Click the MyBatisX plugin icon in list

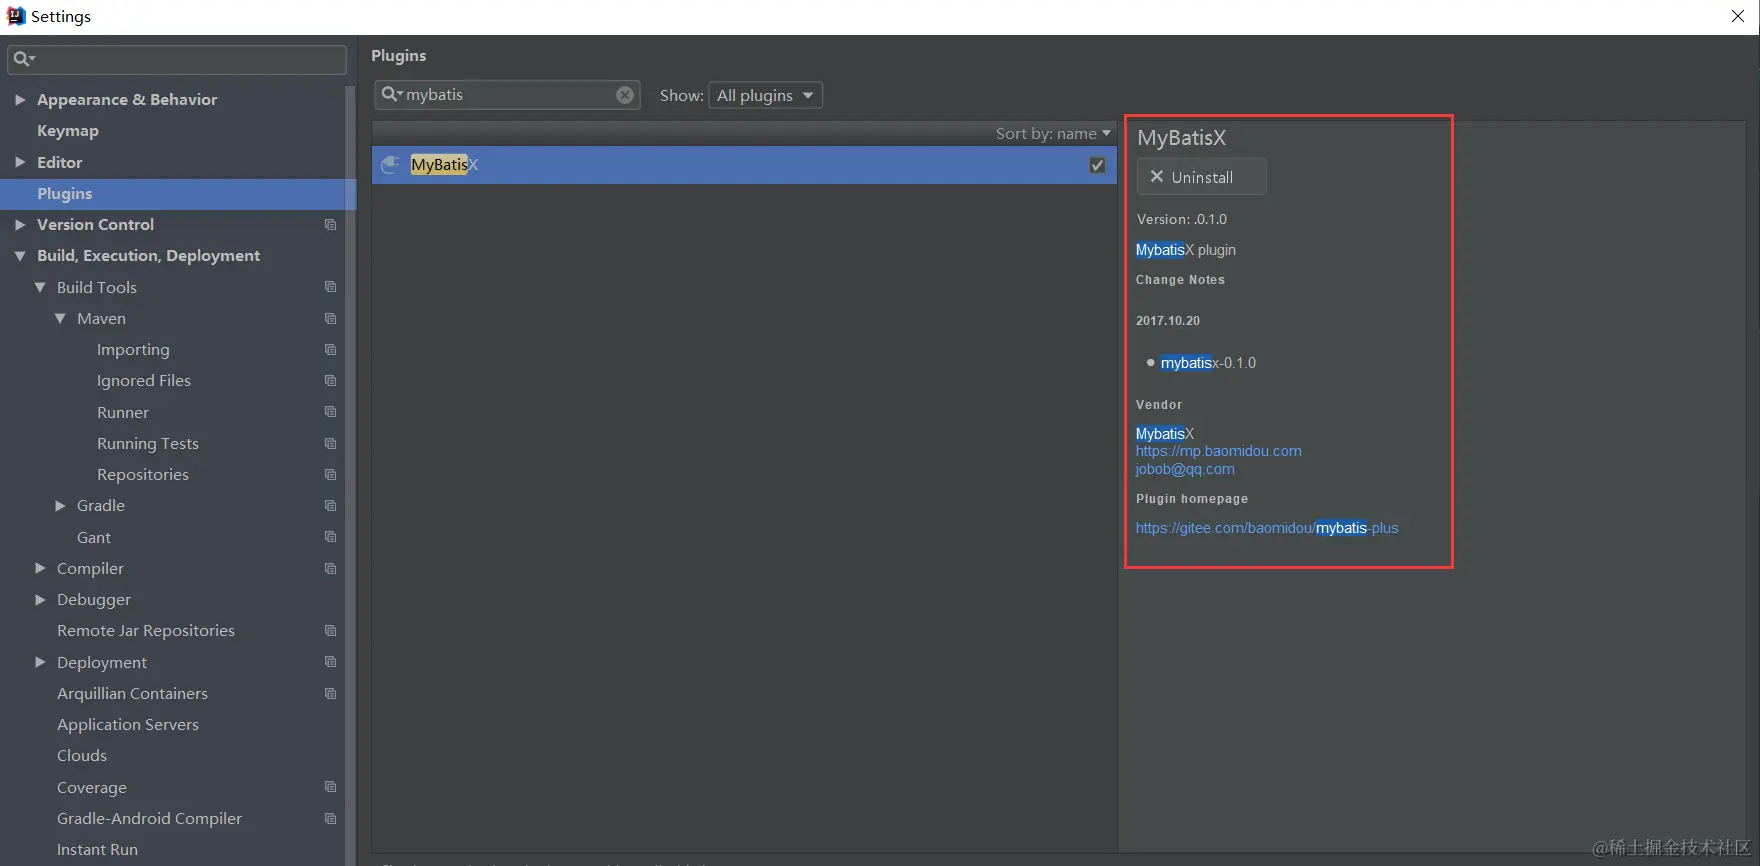(x=391, y=165)
